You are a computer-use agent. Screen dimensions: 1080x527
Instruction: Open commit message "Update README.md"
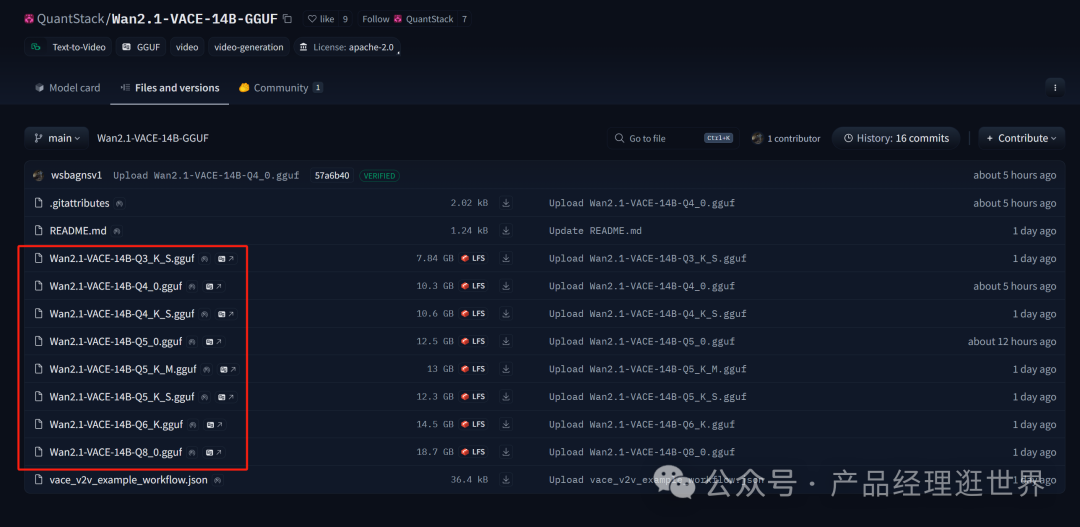pyautogui.click(x=595, y=231)
